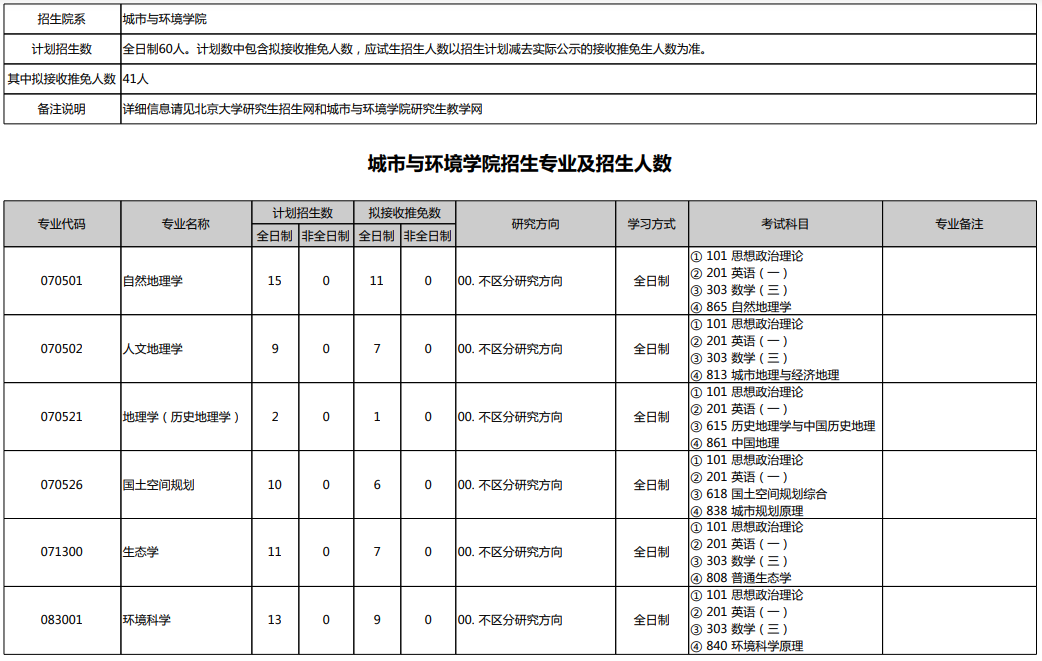Click 00. 不区分研究方向 in 自然地理学 row
The height and width of the screenshot is (661, 1042).
click(x=510, y=281)
